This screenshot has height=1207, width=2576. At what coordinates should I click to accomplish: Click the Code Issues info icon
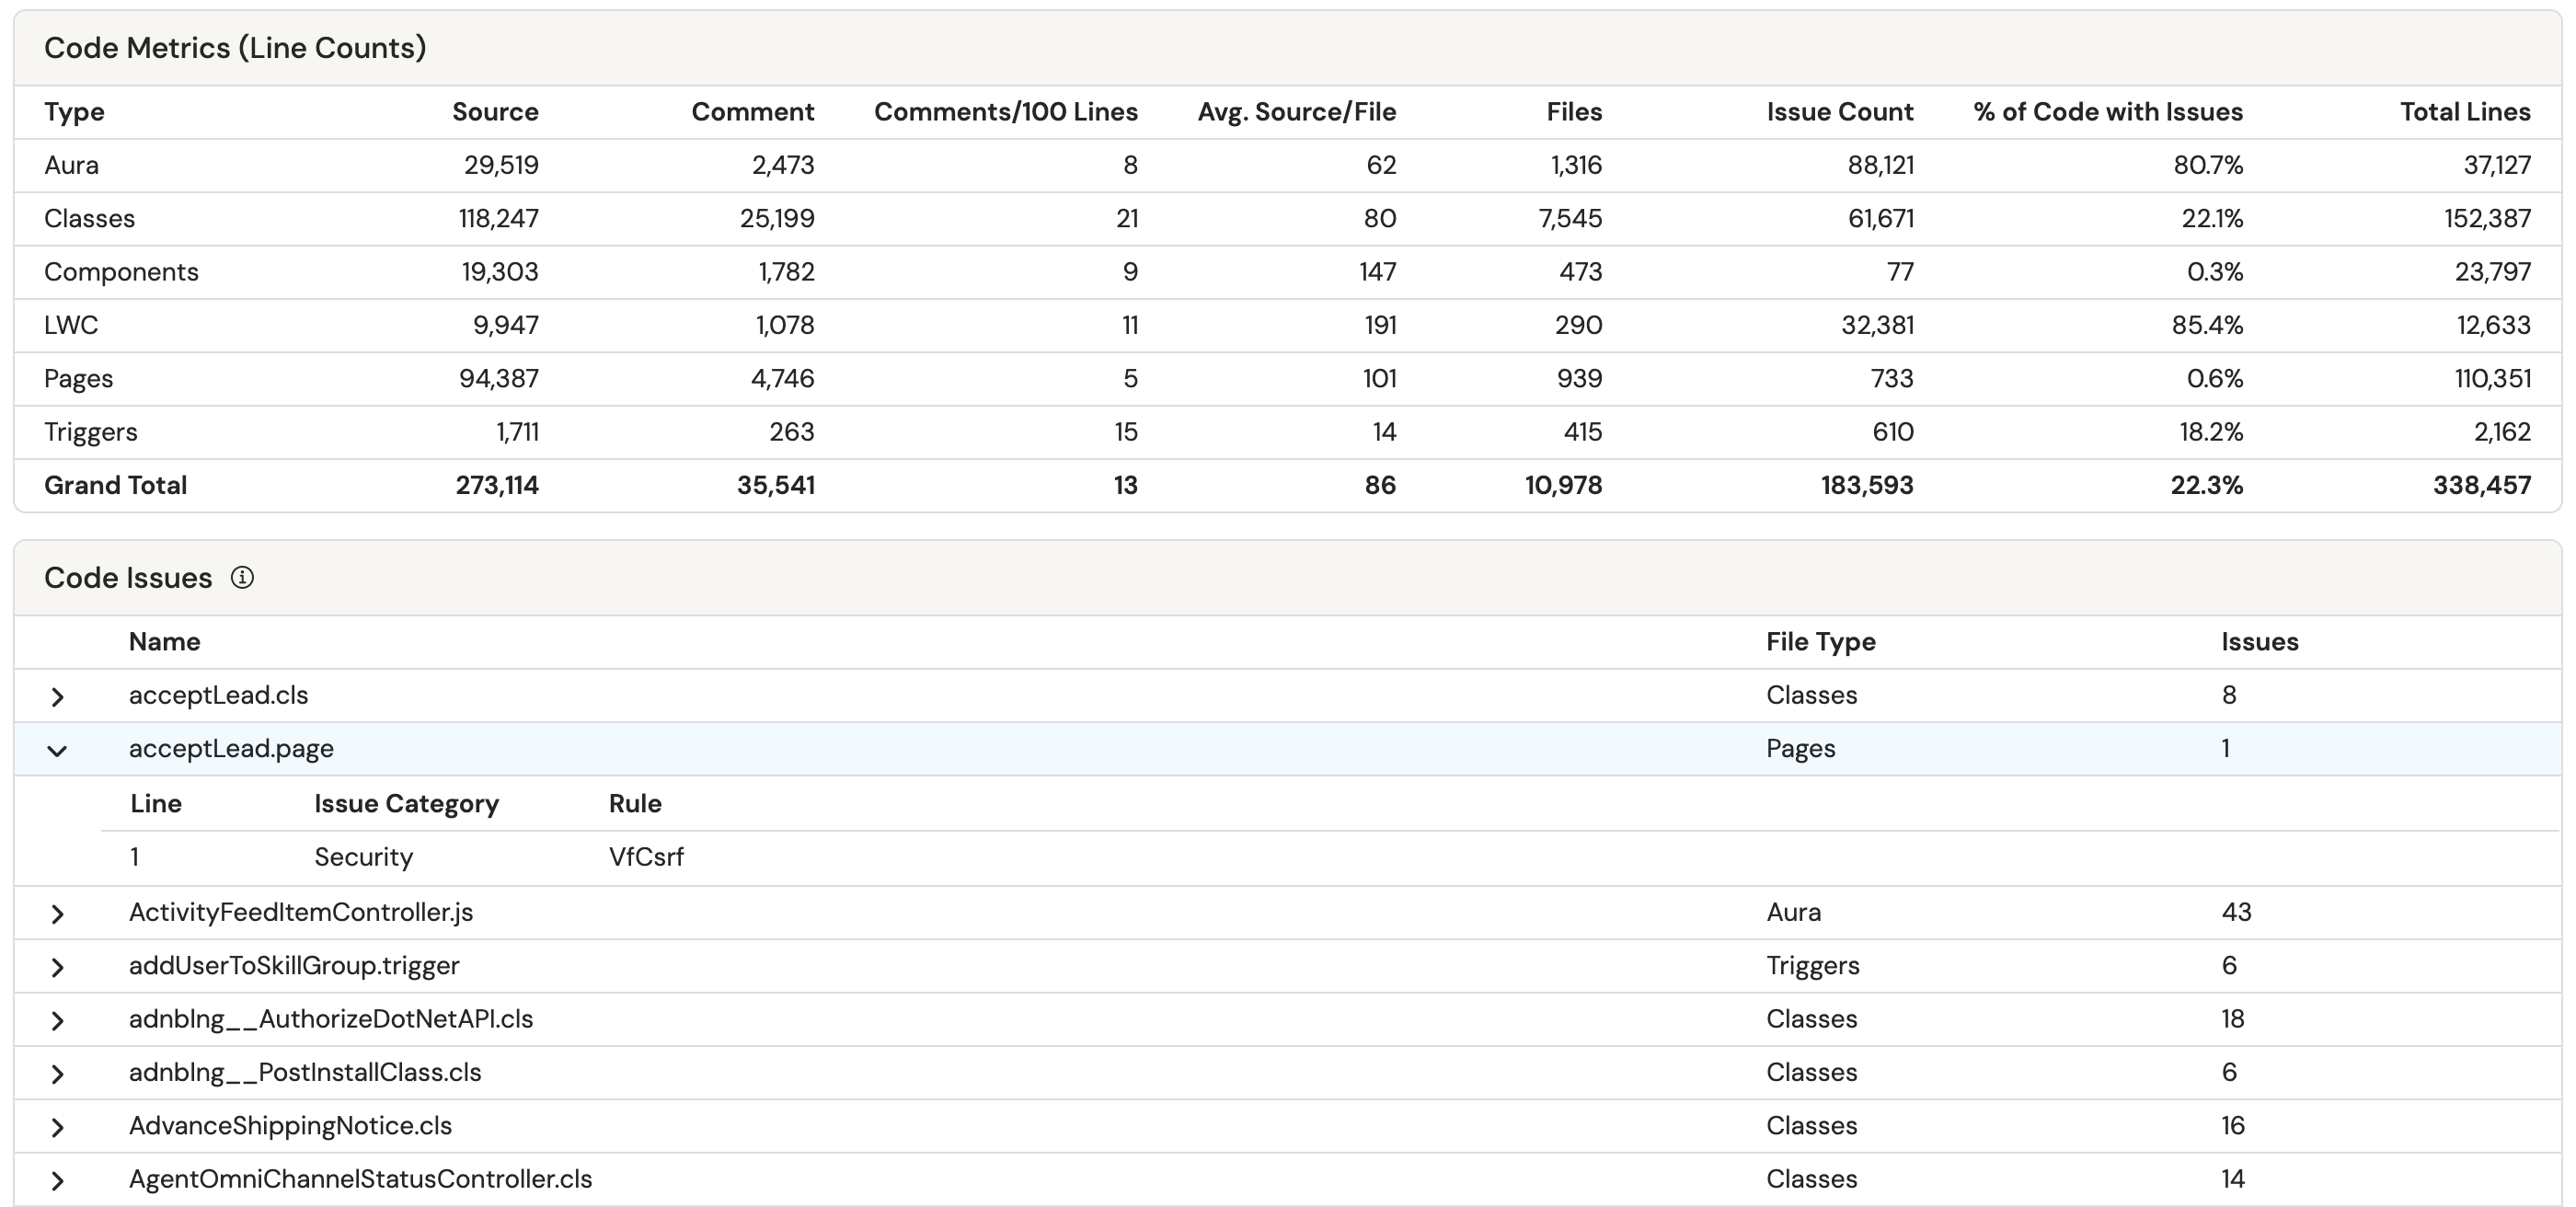click(242, 577)
